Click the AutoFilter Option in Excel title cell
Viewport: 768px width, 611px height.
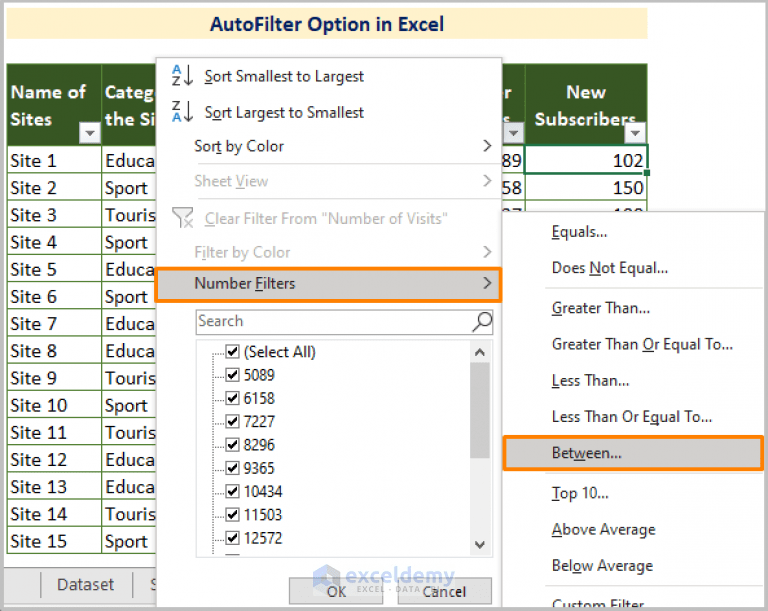click(x=327, y=24)
